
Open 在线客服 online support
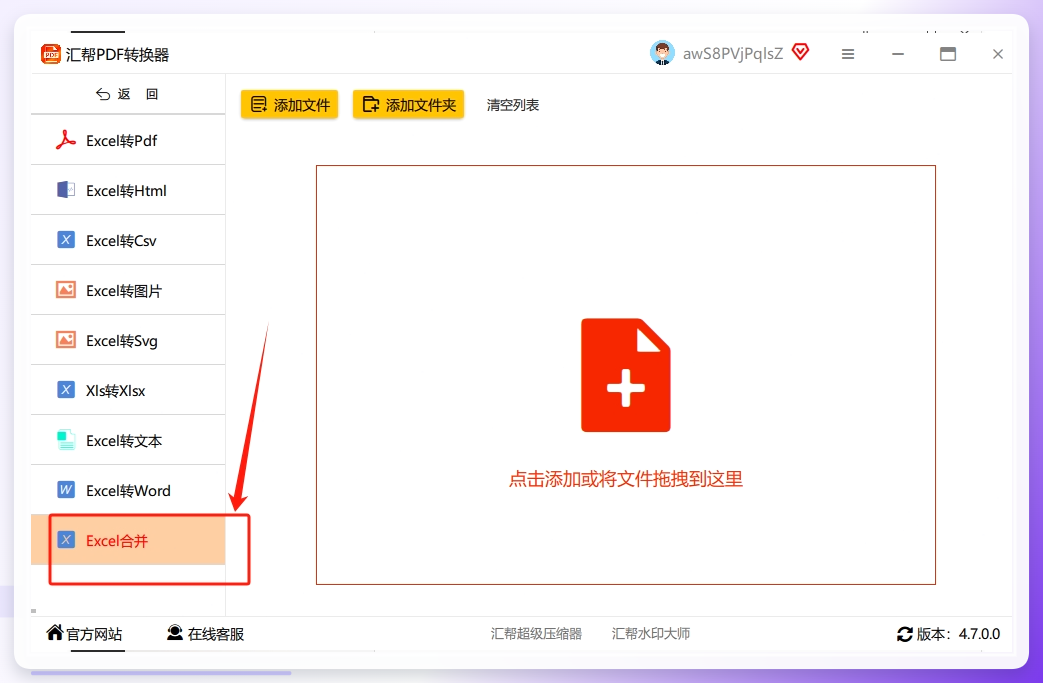pyautogui.click(x=206, y=634)
